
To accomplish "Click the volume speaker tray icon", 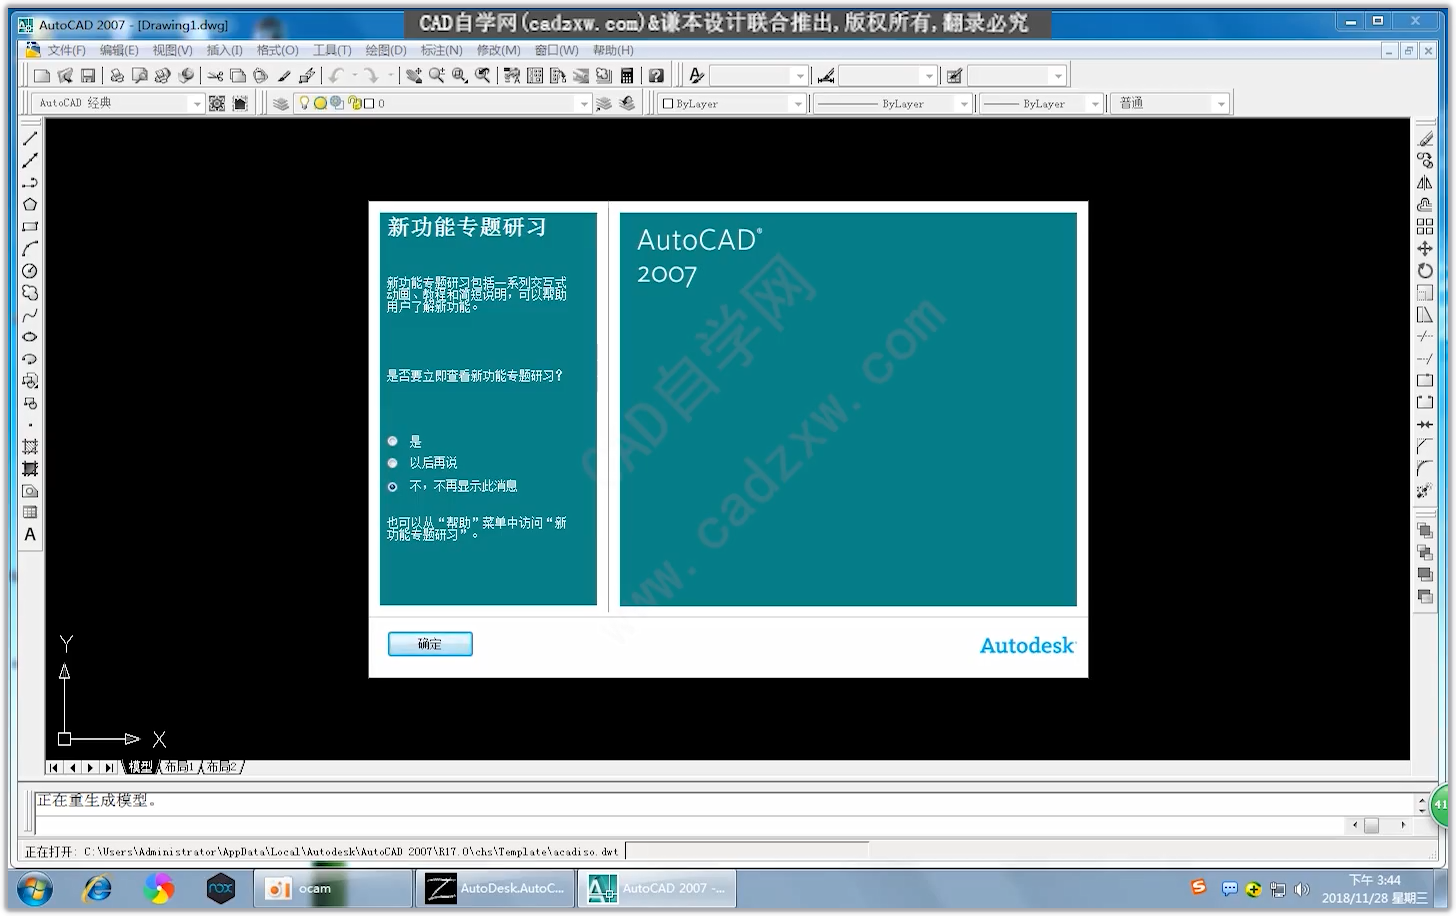I will point(1301,889).
